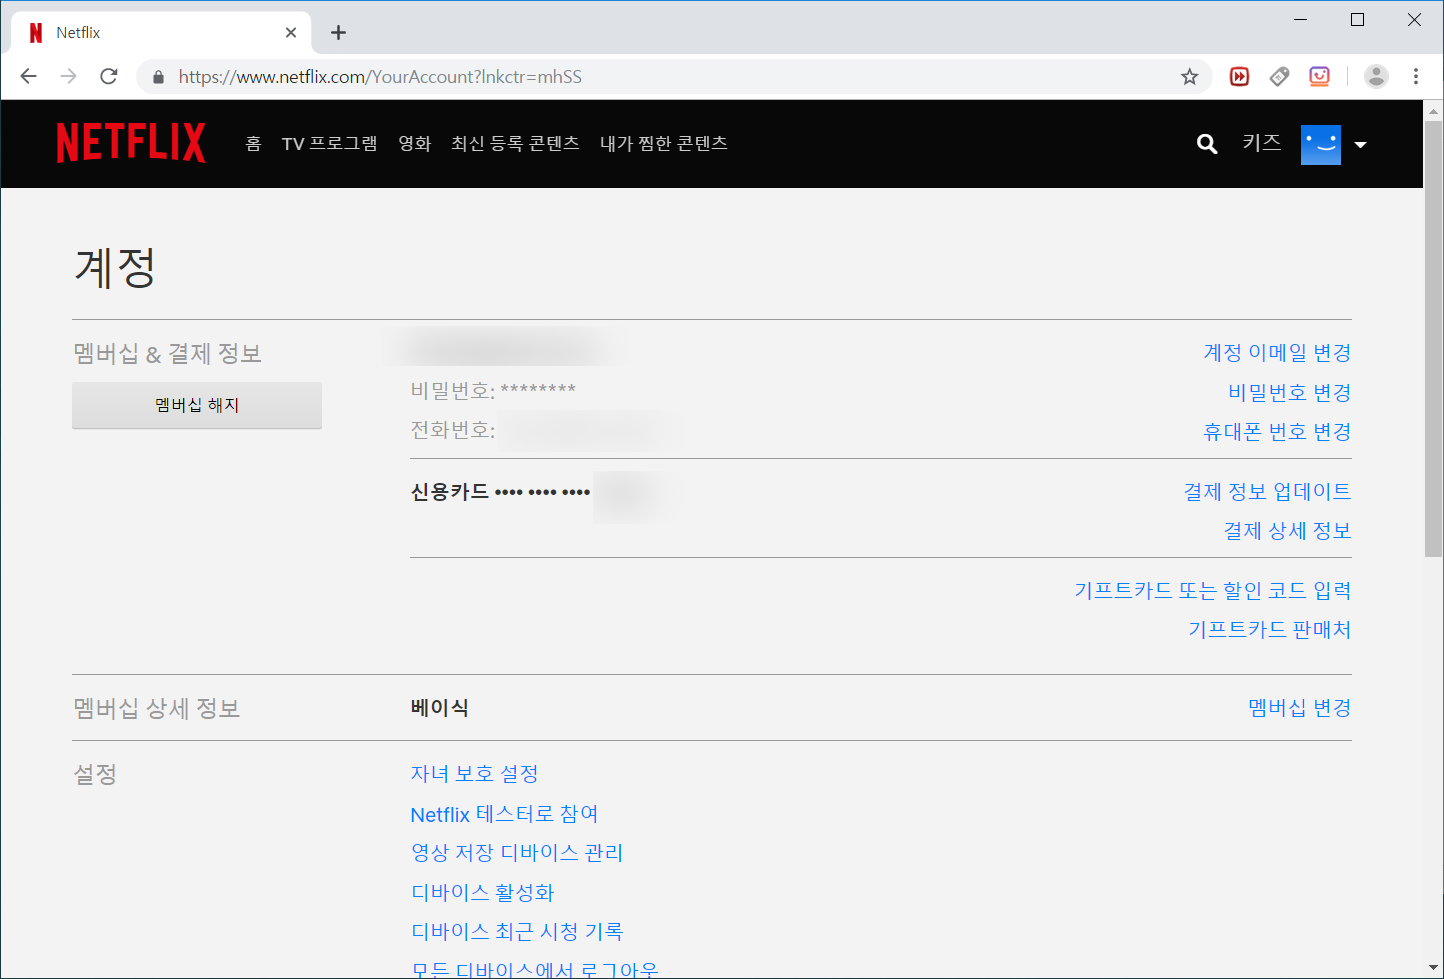Open 영화 menu item

(415, 144)
